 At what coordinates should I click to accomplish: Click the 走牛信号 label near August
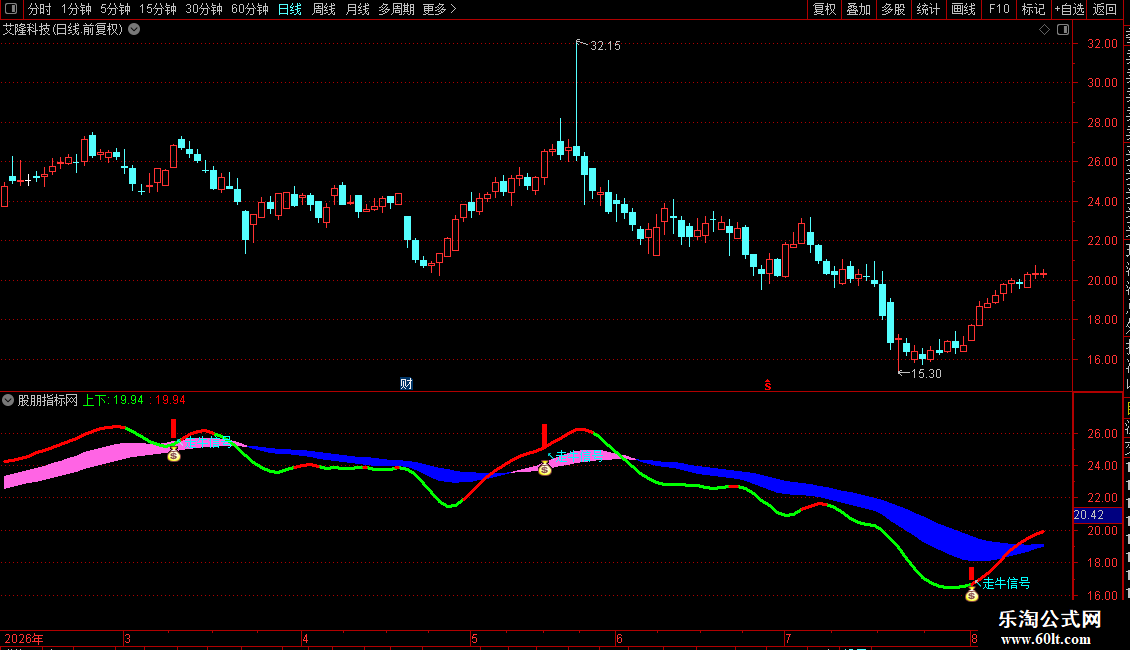point(1006,583)
